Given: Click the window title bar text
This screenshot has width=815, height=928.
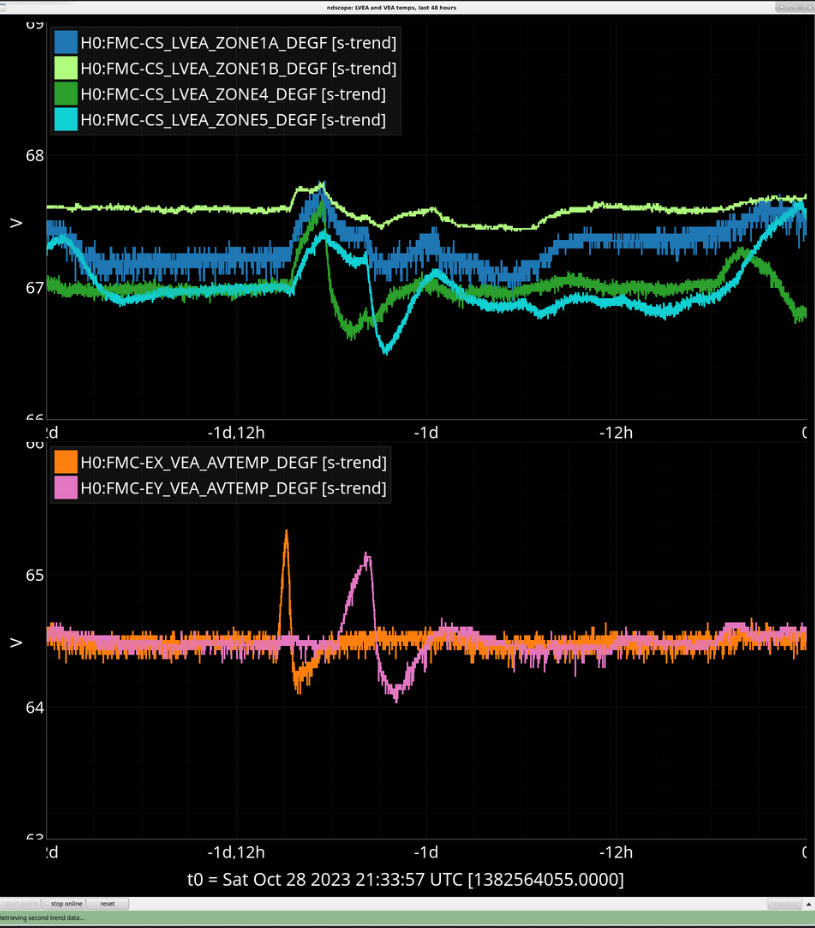Looking at the screenshot, I should tap(407, 6).
